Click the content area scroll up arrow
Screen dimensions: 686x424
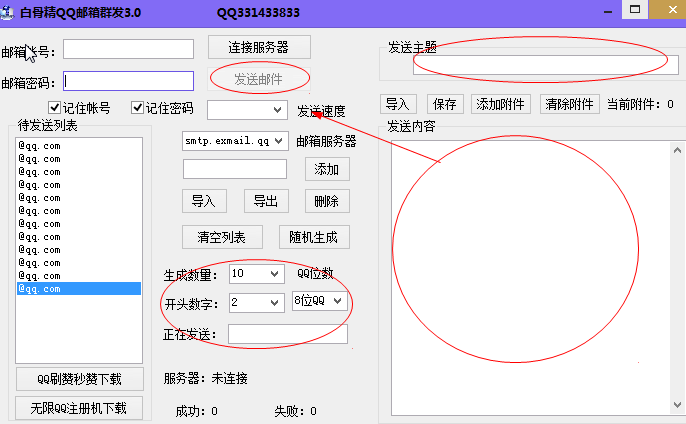coord(677,151)
